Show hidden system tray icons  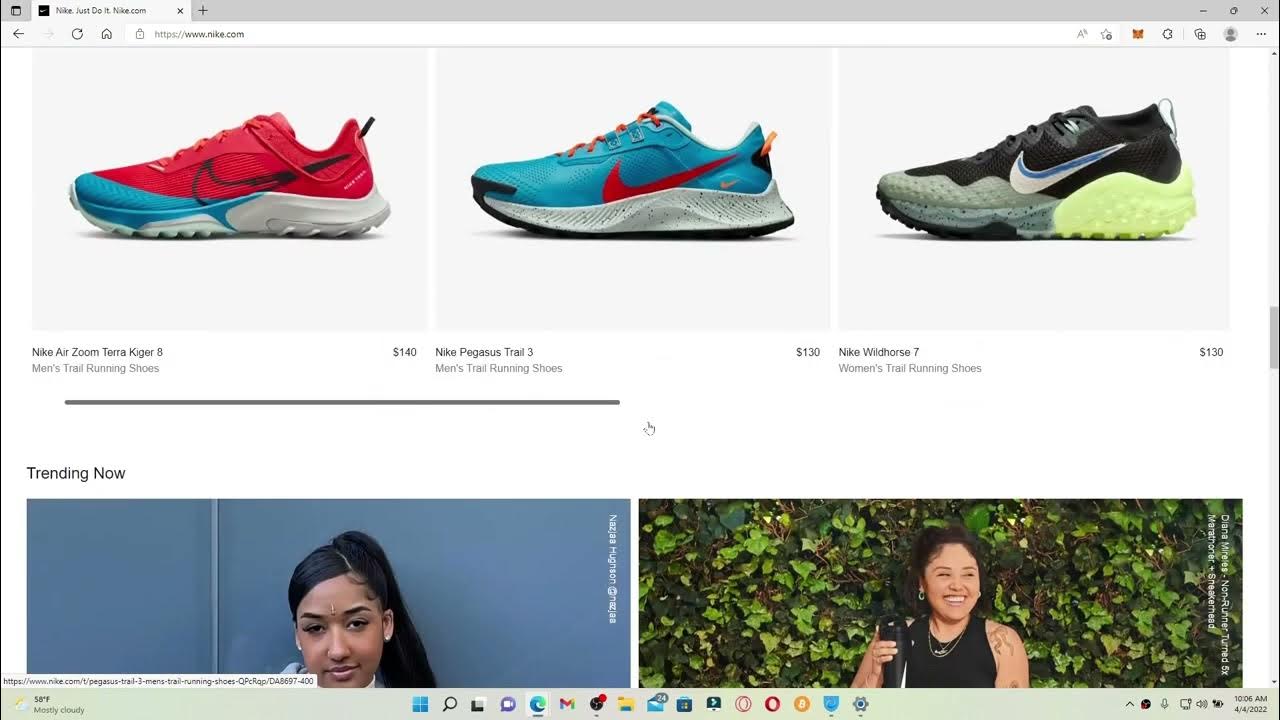point(1130,704)
